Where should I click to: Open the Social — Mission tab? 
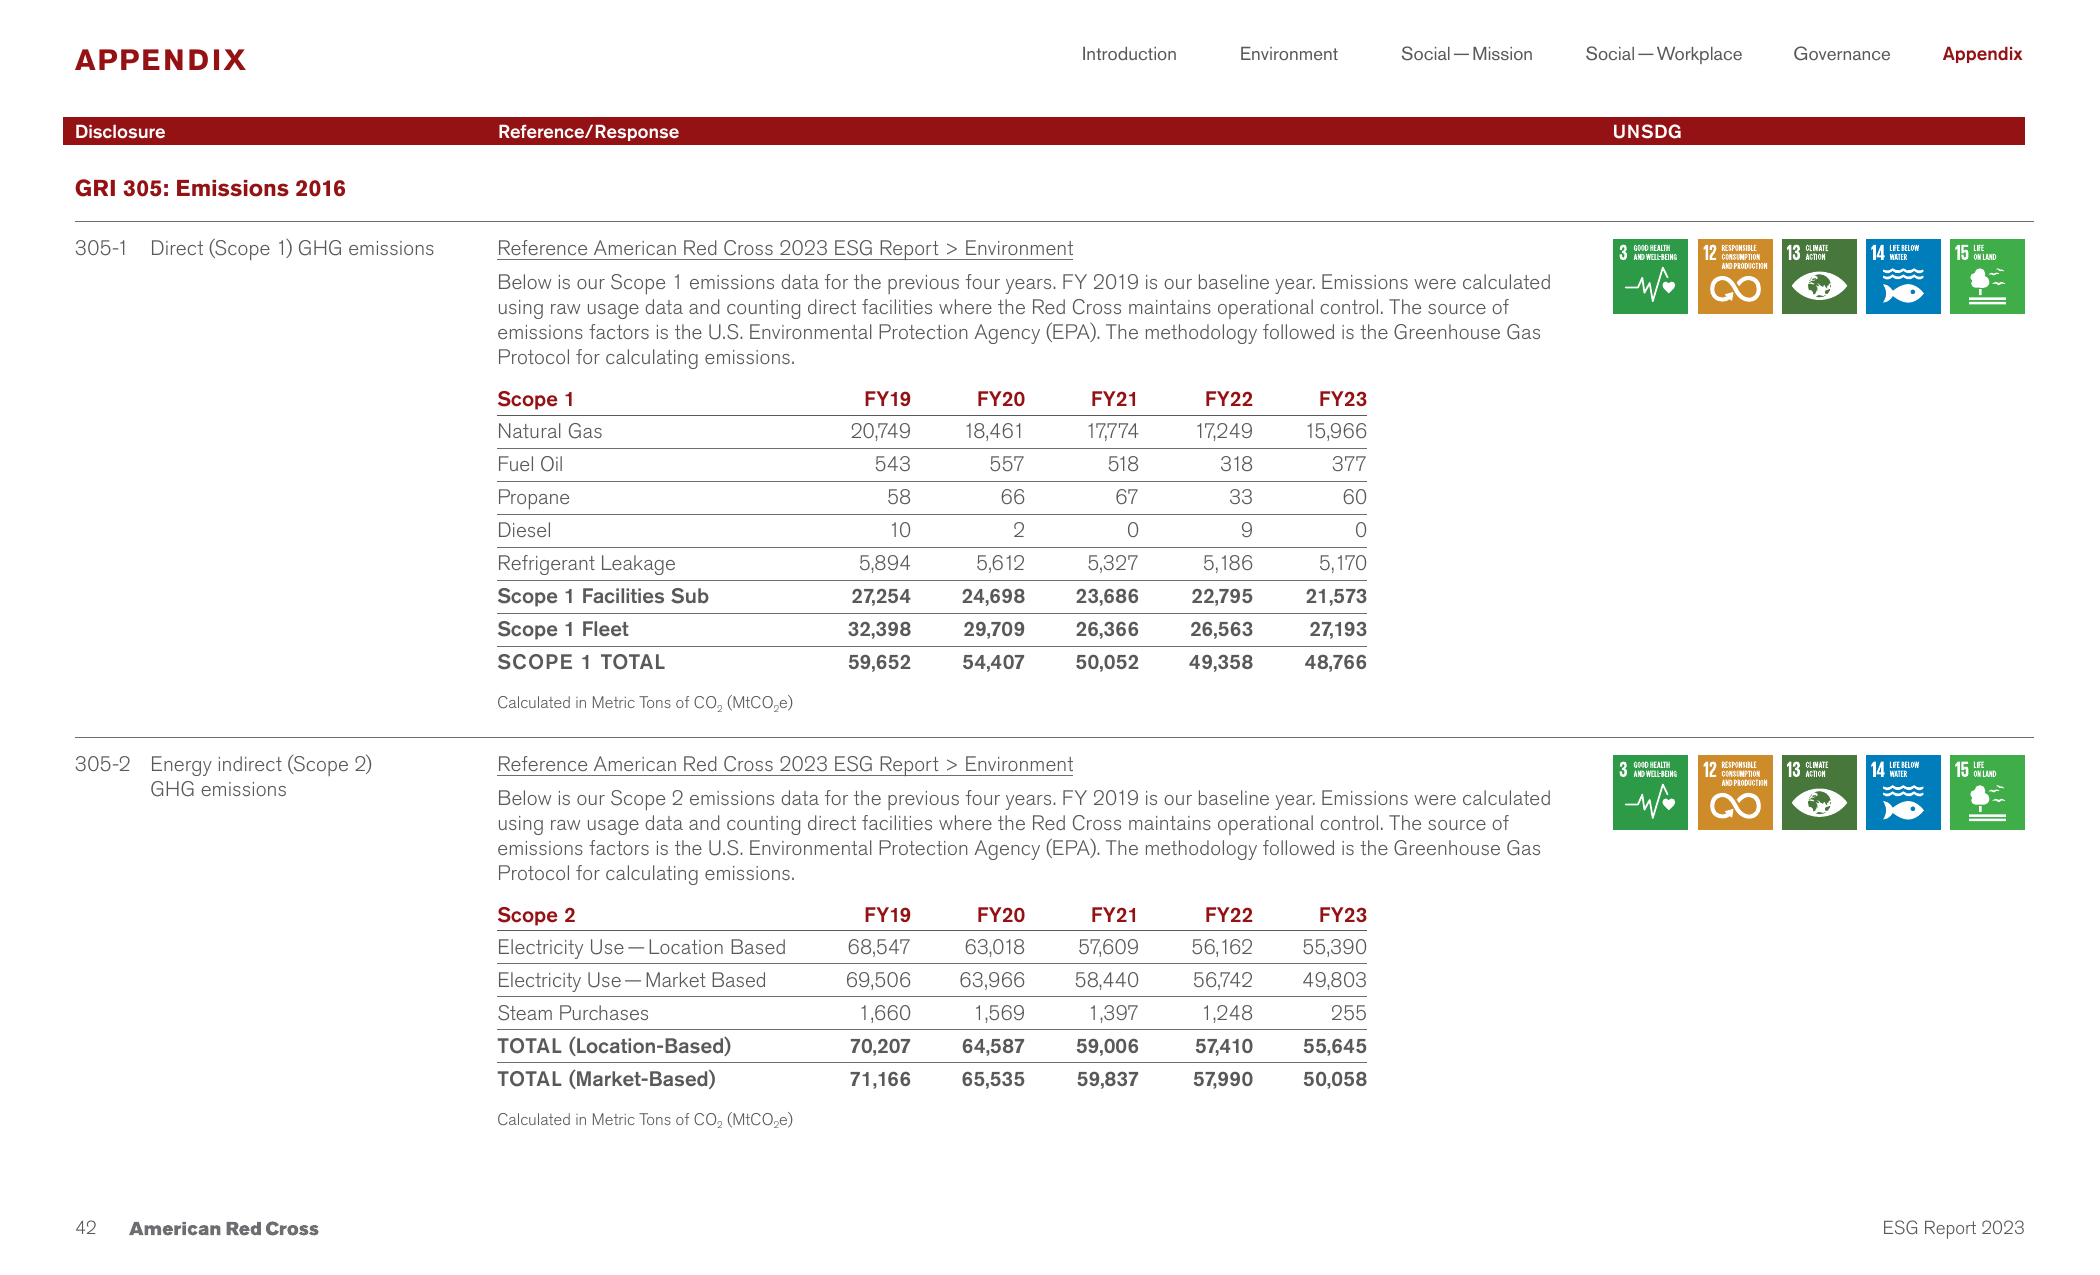(1466, 54)
